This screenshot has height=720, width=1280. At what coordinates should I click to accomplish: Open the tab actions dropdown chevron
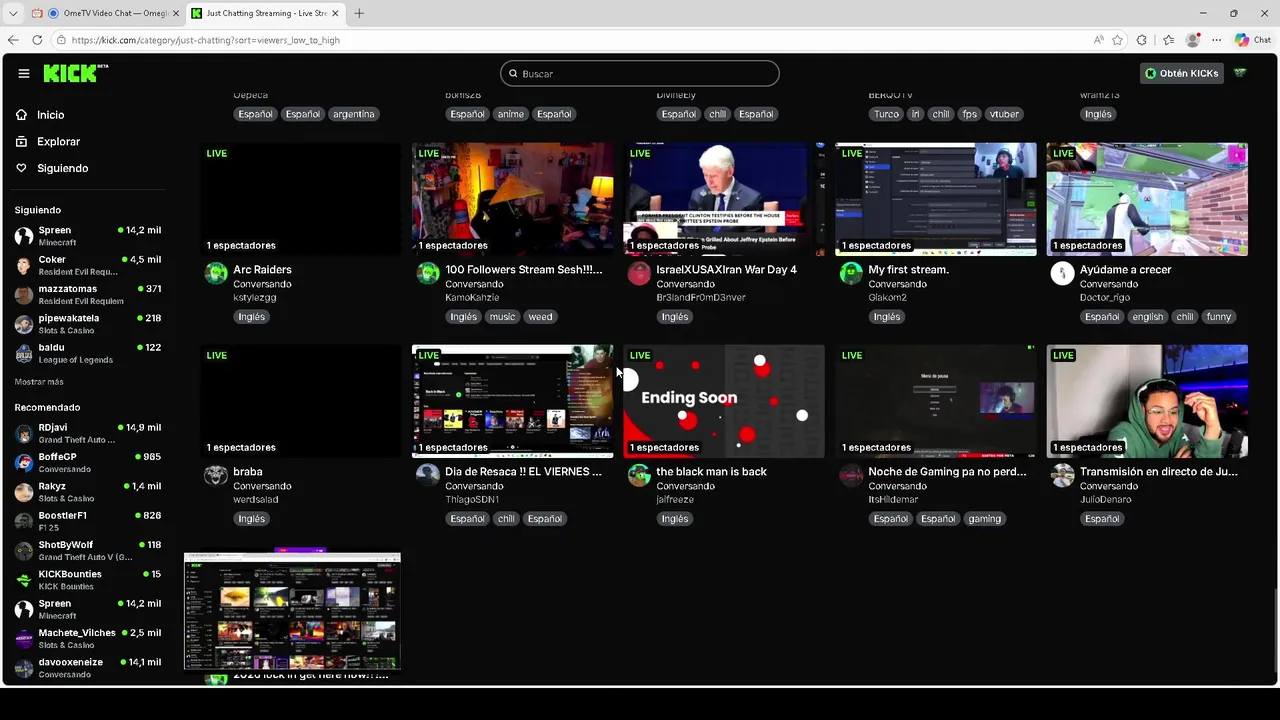coord(13,13)
